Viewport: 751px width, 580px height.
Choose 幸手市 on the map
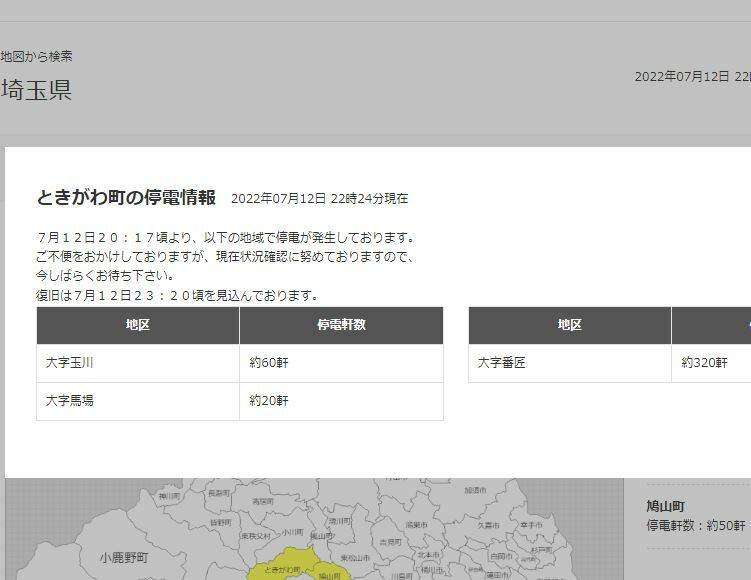[x=531, y=524]
